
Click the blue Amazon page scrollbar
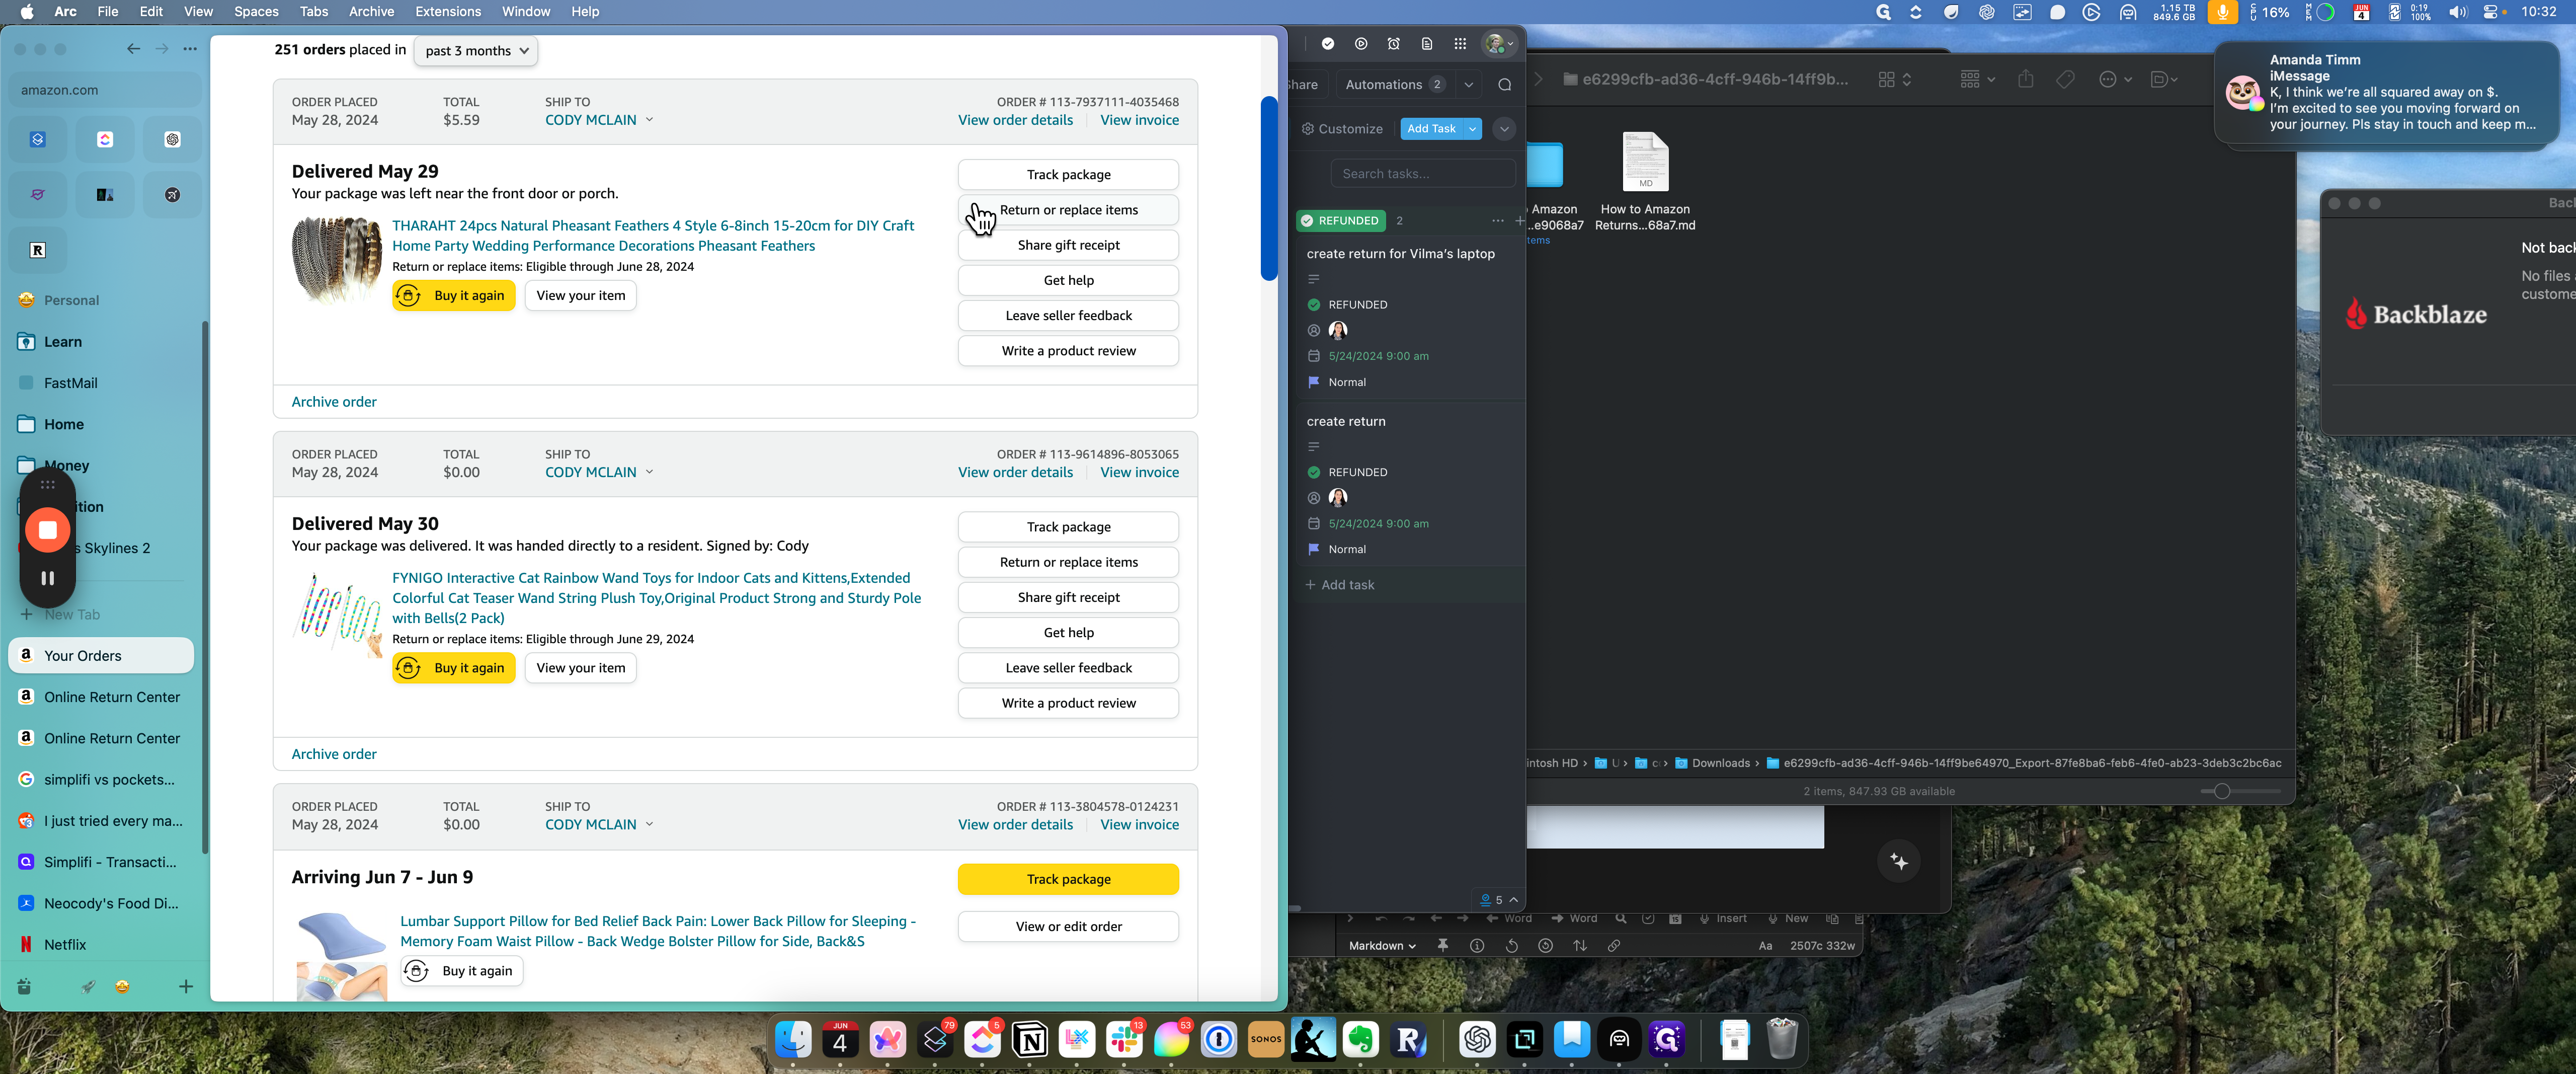[x=1268, y=188]
